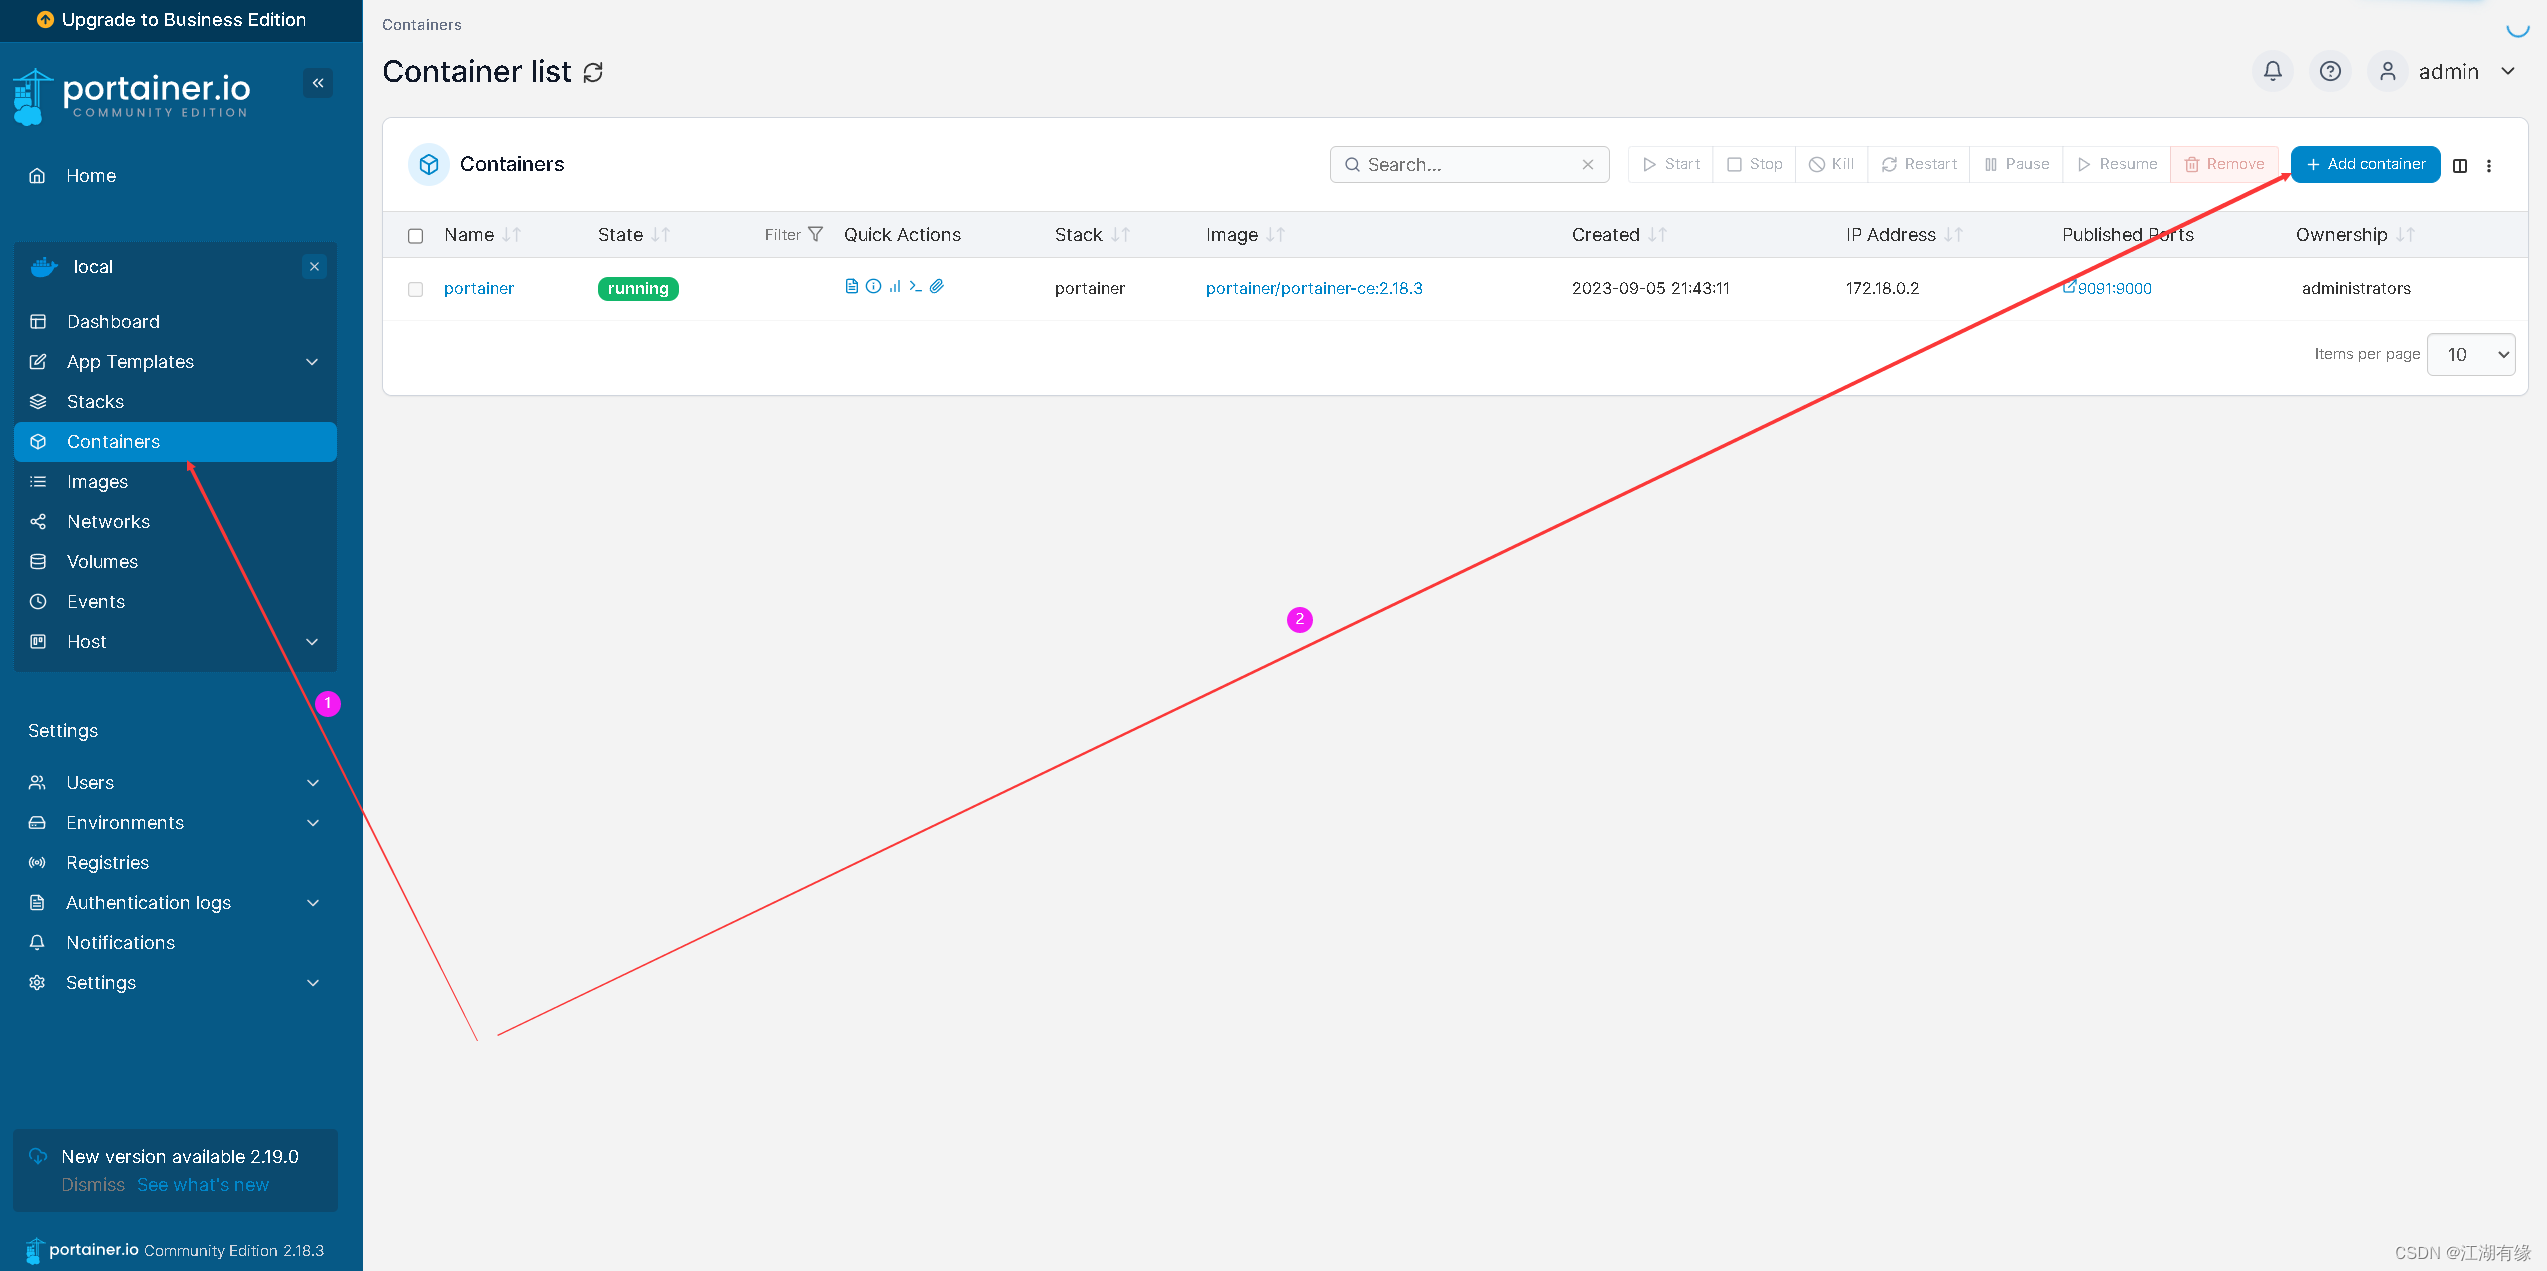Open table column visibility settings icon
The image size is (2547, 1271).
[x=2460, y=166]
